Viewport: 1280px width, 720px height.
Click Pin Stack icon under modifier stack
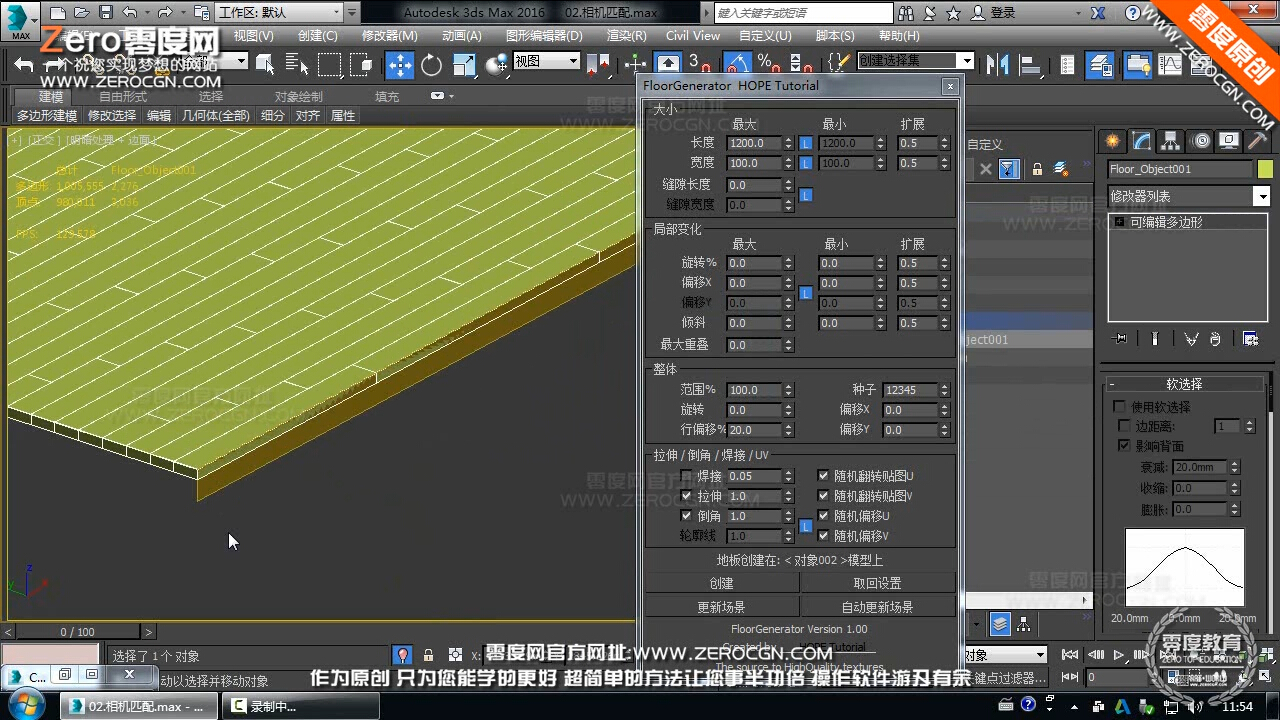1120,339
